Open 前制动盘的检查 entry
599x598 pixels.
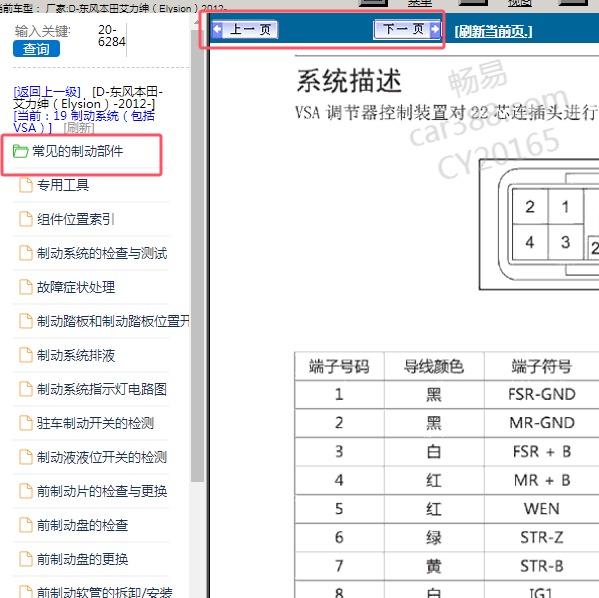point(83,525)
